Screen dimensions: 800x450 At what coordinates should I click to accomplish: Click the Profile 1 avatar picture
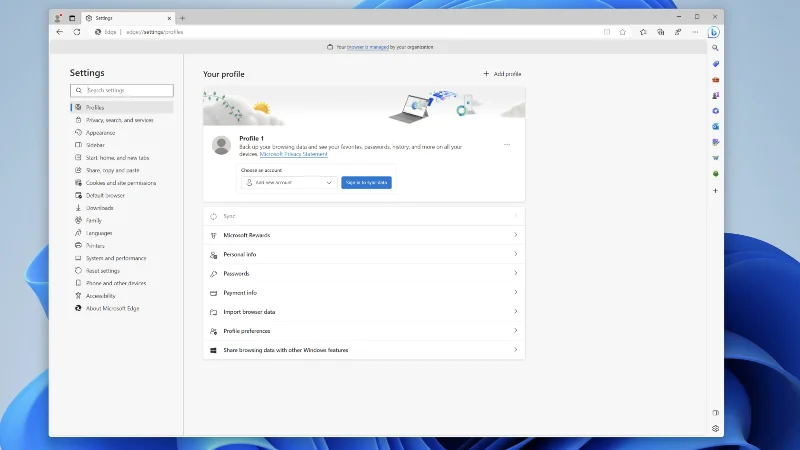coord(221,145)
